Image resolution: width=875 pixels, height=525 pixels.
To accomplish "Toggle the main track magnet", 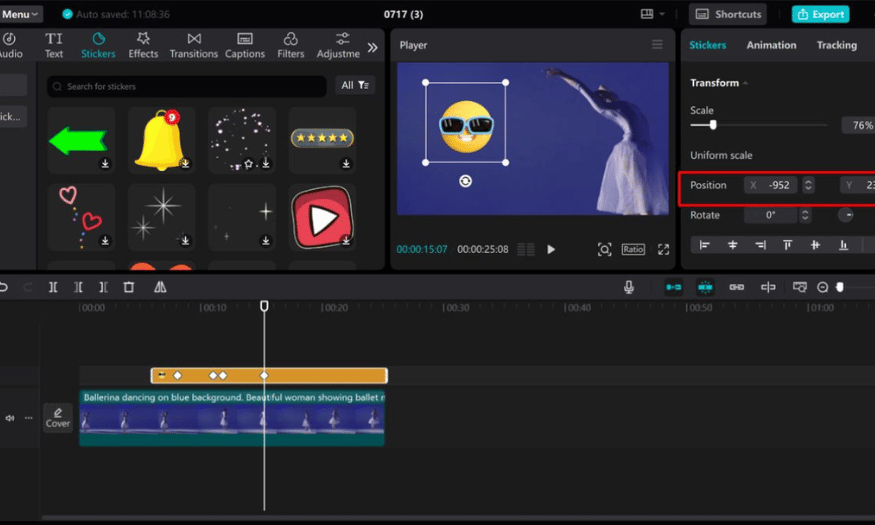I will point(674,287).
